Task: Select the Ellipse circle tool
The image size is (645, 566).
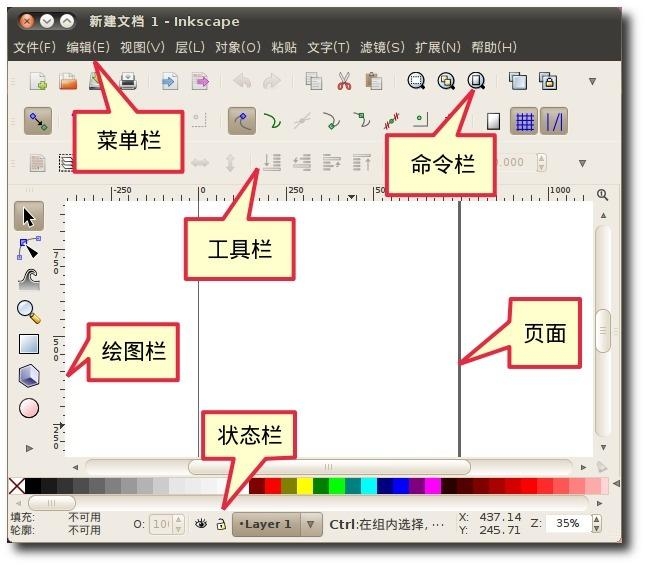Action: [x=29, y=408]
